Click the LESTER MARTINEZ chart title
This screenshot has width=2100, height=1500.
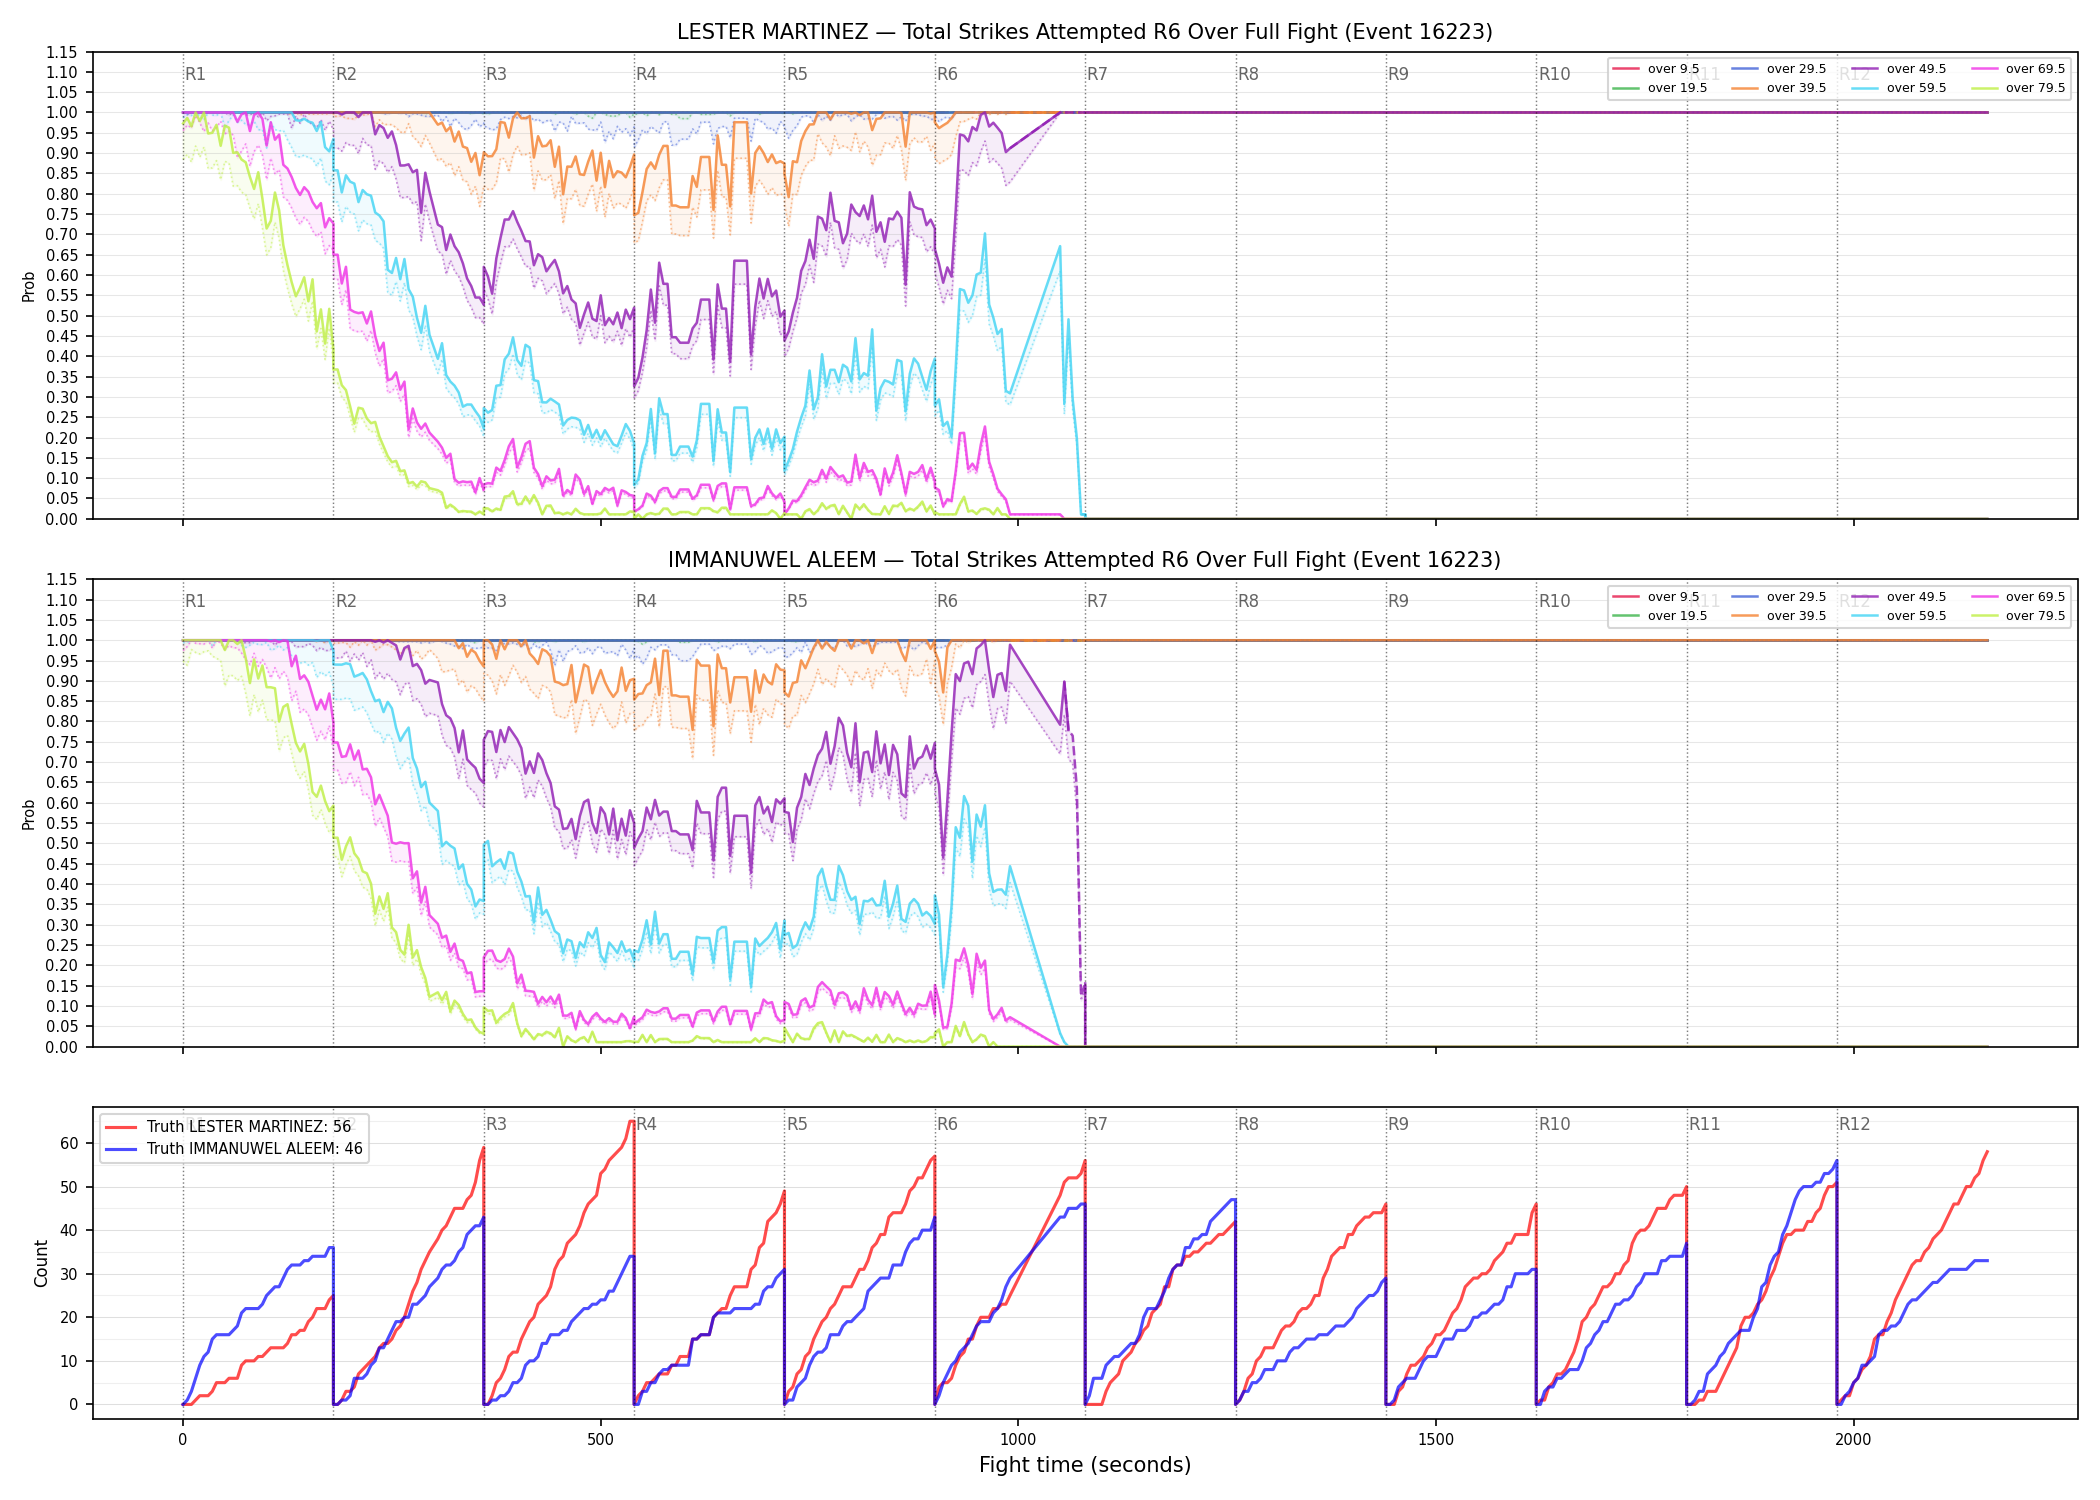(1084, 32)
